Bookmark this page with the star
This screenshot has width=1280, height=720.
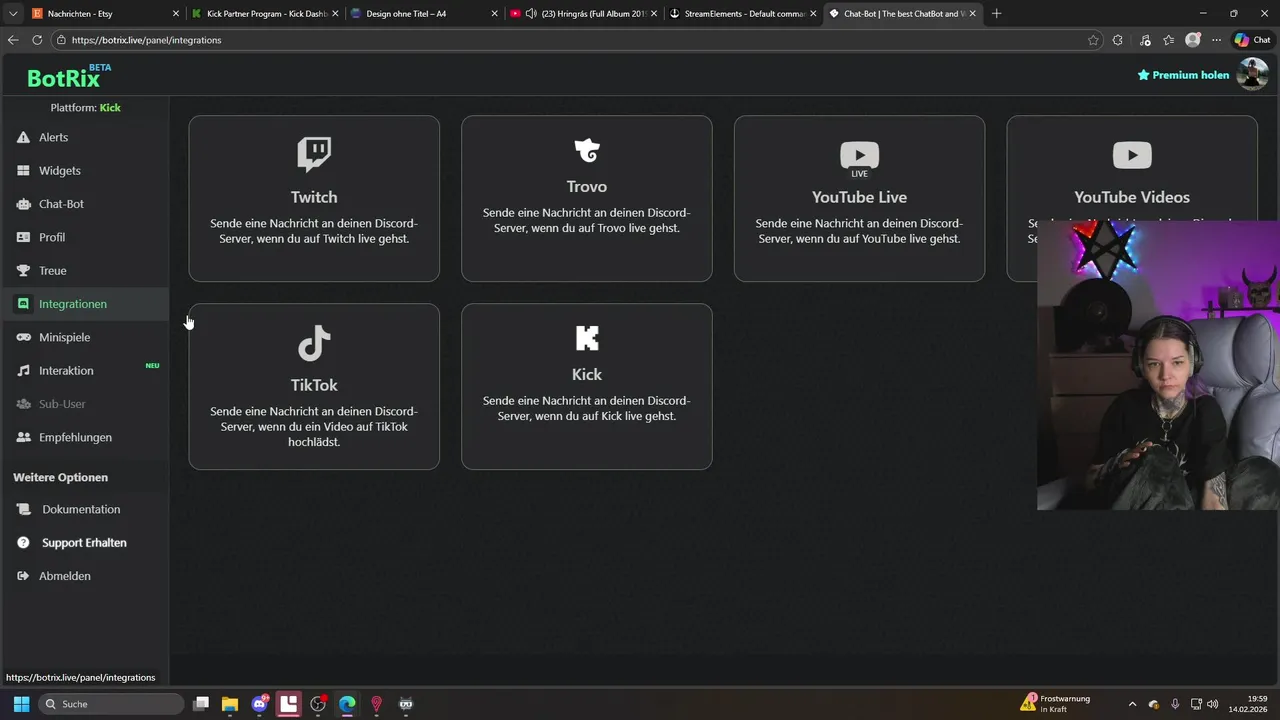pos(1093,40)
